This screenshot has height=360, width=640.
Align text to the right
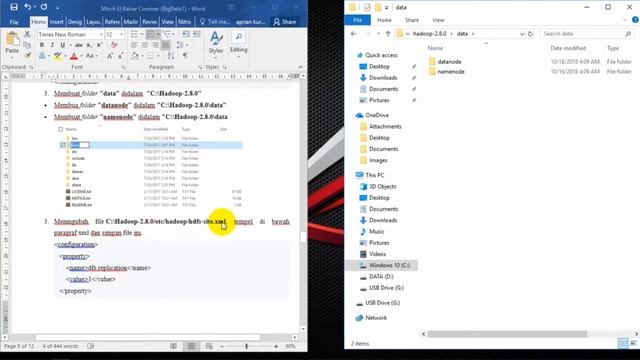(156, 45)
